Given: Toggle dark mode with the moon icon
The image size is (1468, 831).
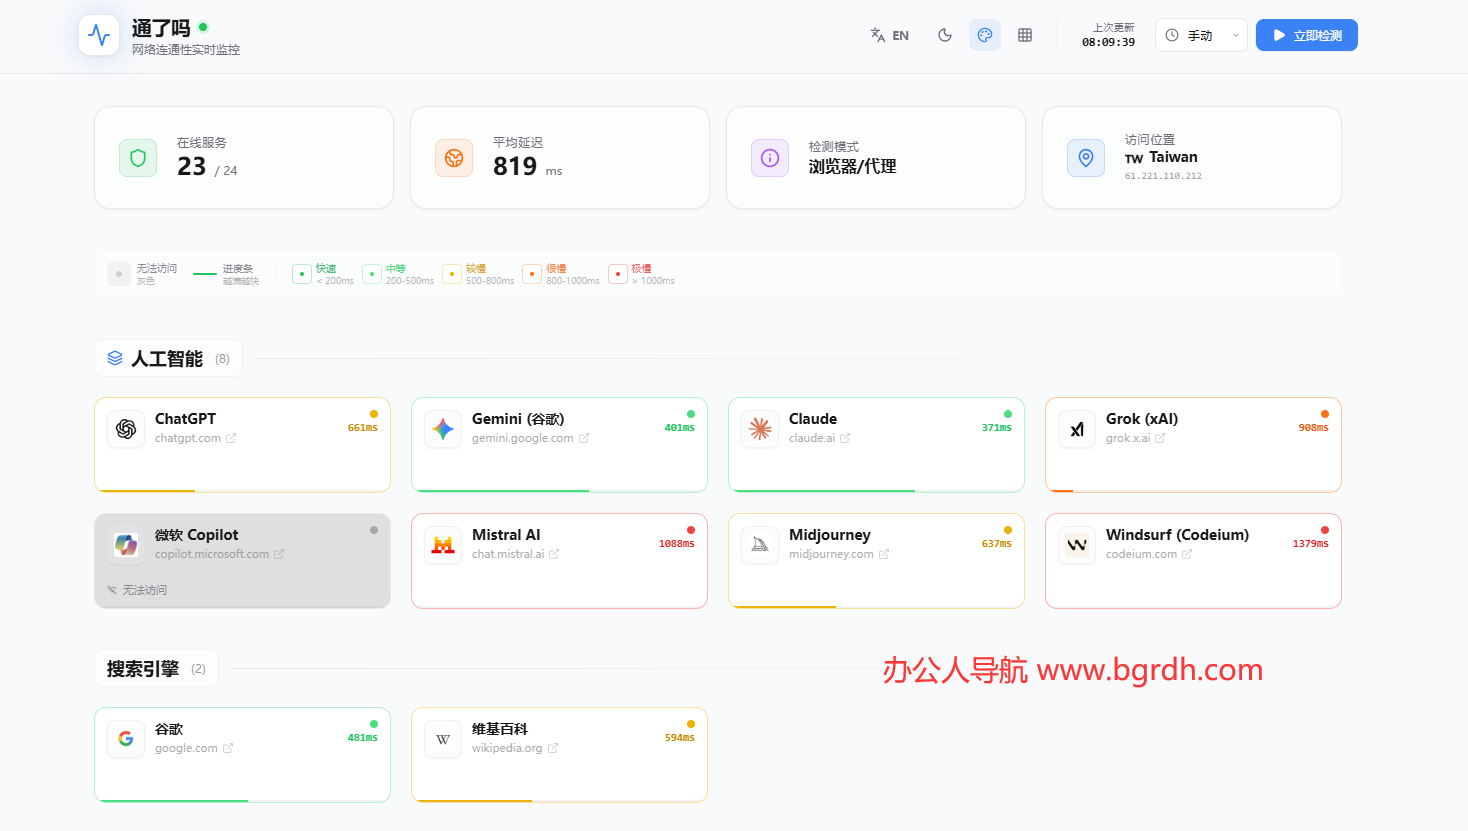Looking at the screenshot, I should [945, 35].
